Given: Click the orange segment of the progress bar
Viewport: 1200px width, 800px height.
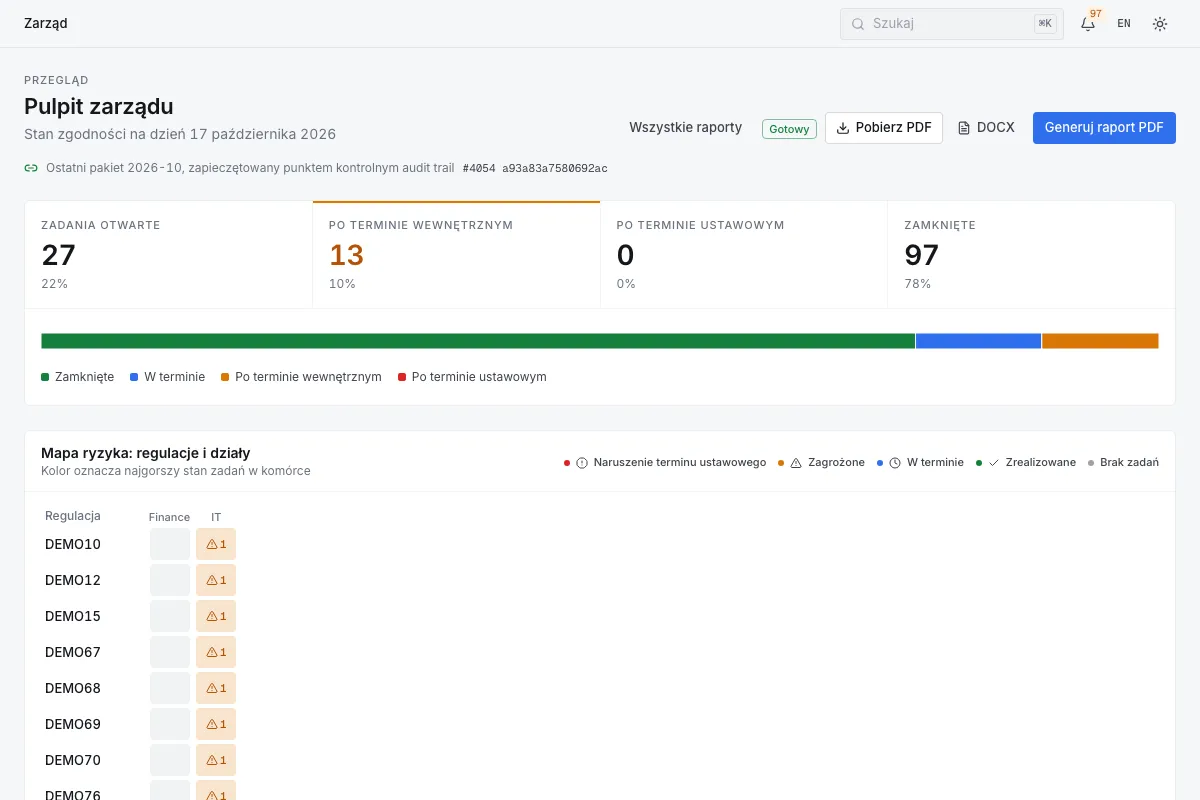Looking at the screenshot, I should point(1100,341).
